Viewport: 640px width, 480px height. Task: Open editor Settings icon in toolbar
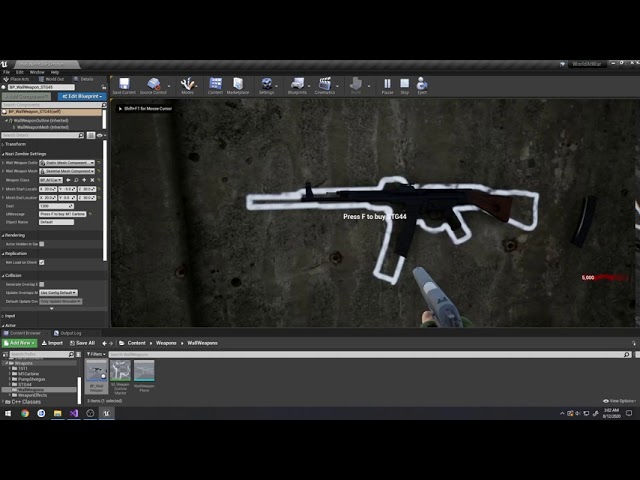coord(267,86)
